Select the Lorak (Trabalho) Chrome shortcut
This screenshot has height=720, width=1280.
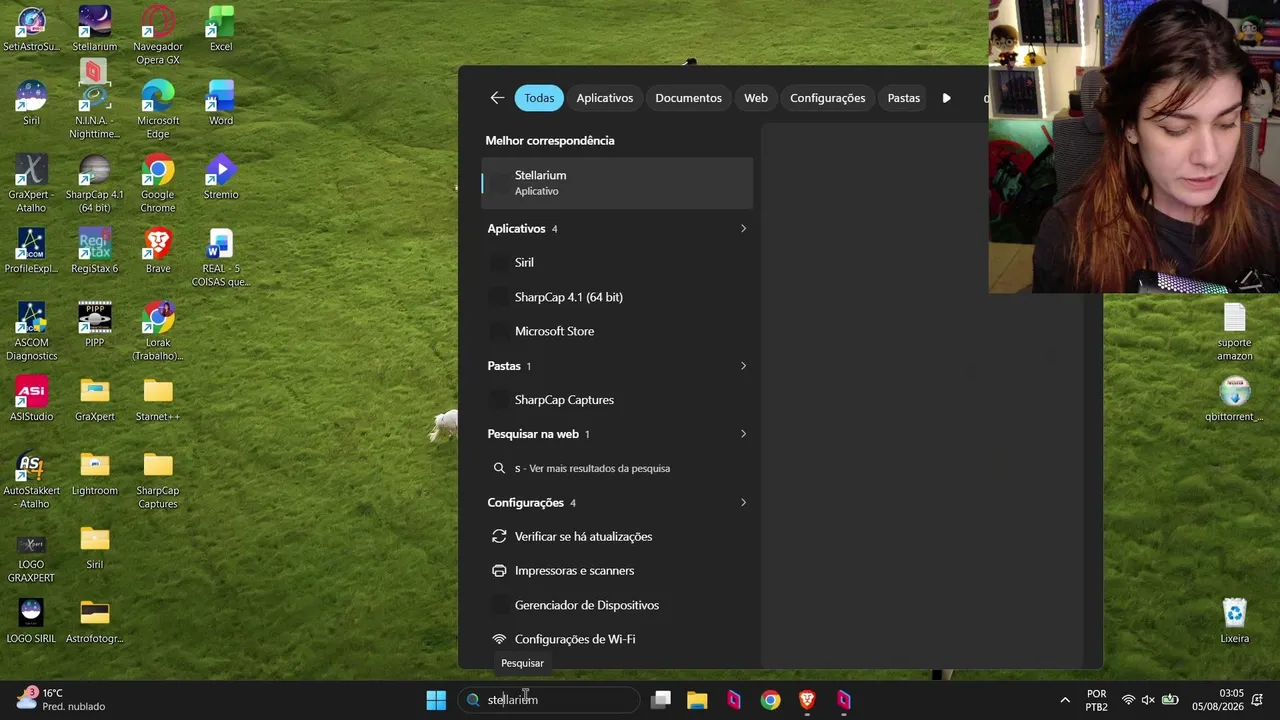coord(158,332)
